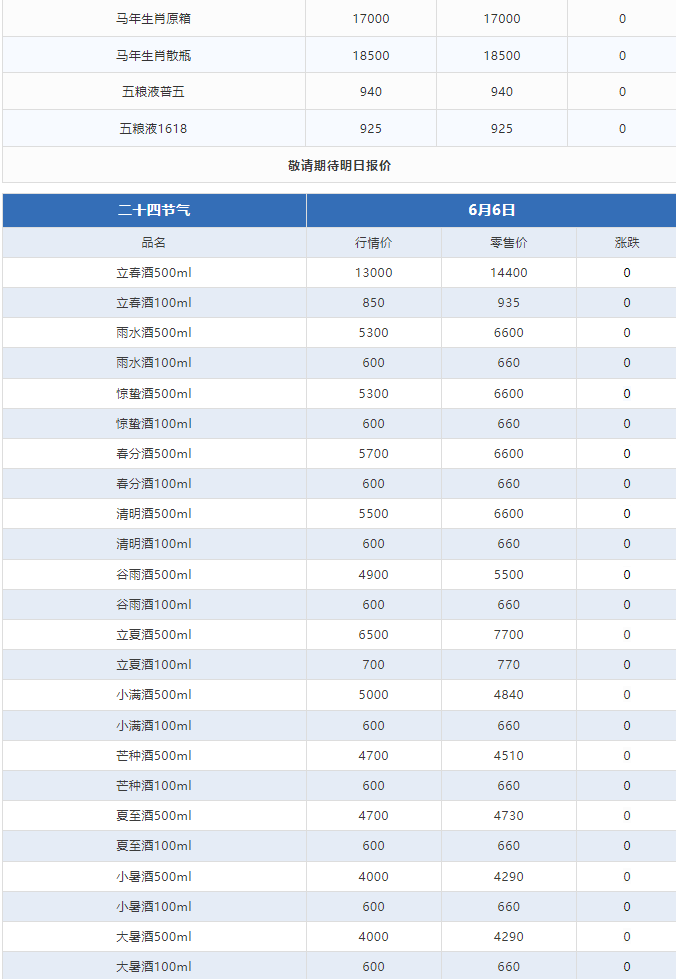Select the 五粮液普五 row label
The height and width of the screenshot is (979, 676).
(x=154, y=92)
